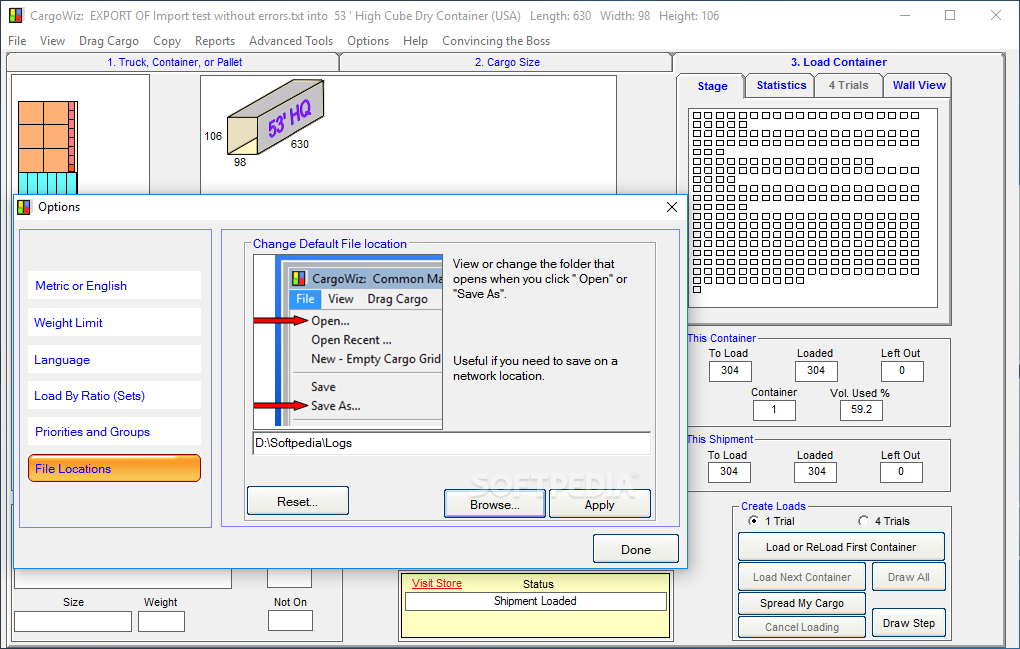Open the Copy menu
This screenshot has width=1020, height=649.
click(x=167, y=41)
